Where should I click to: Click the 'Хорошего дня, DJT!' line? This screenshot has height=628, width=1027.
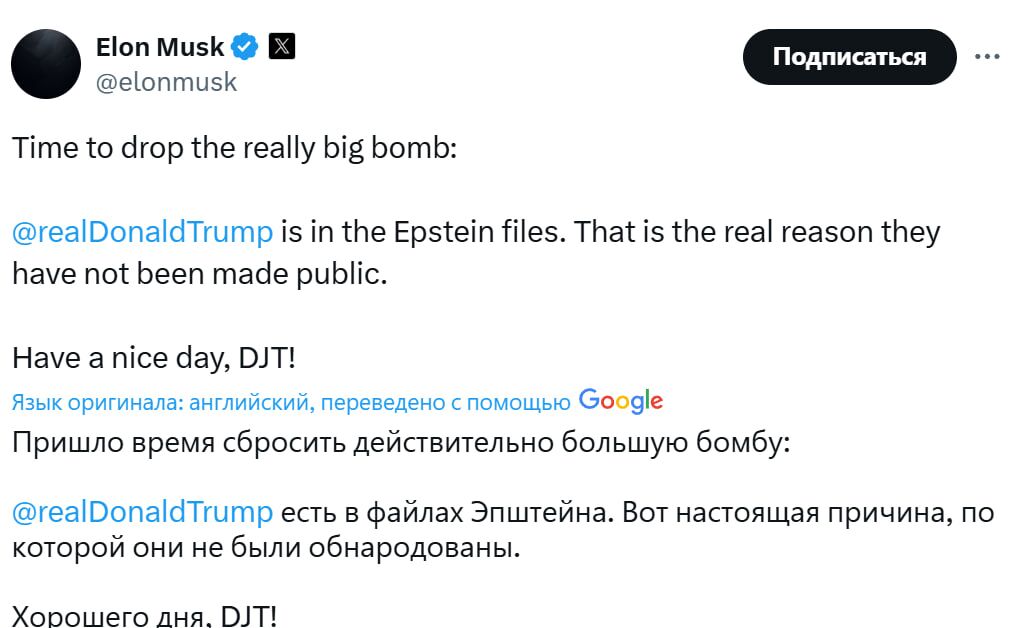coord(144,616)
